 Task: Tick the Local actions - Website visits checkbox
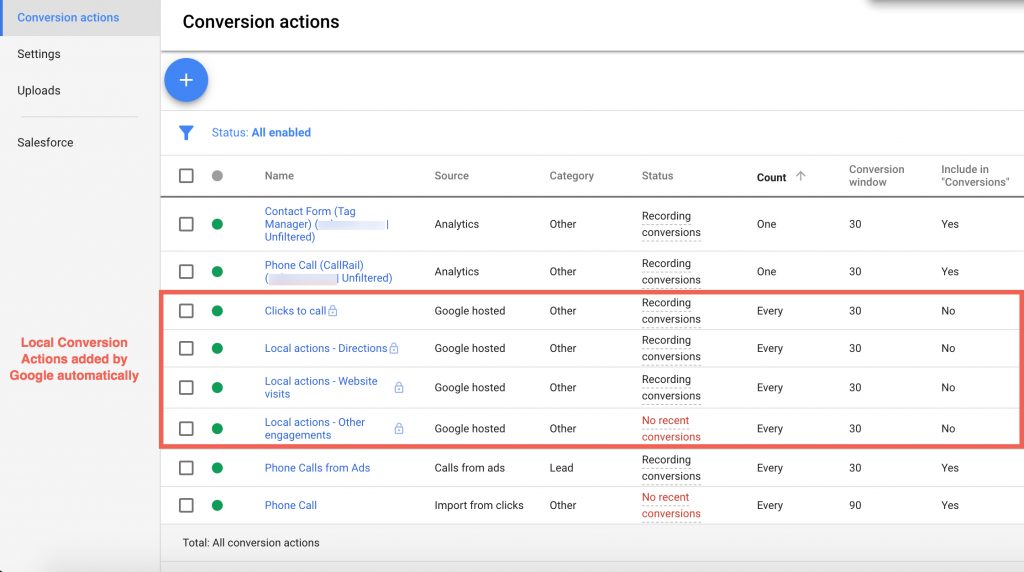pos(186,387)
